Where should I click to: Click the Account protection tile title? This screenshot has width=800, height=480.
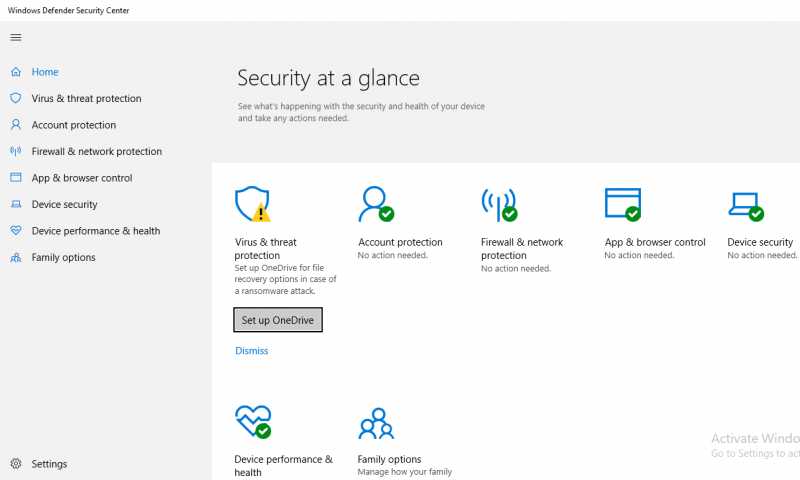tap(400, 242)
